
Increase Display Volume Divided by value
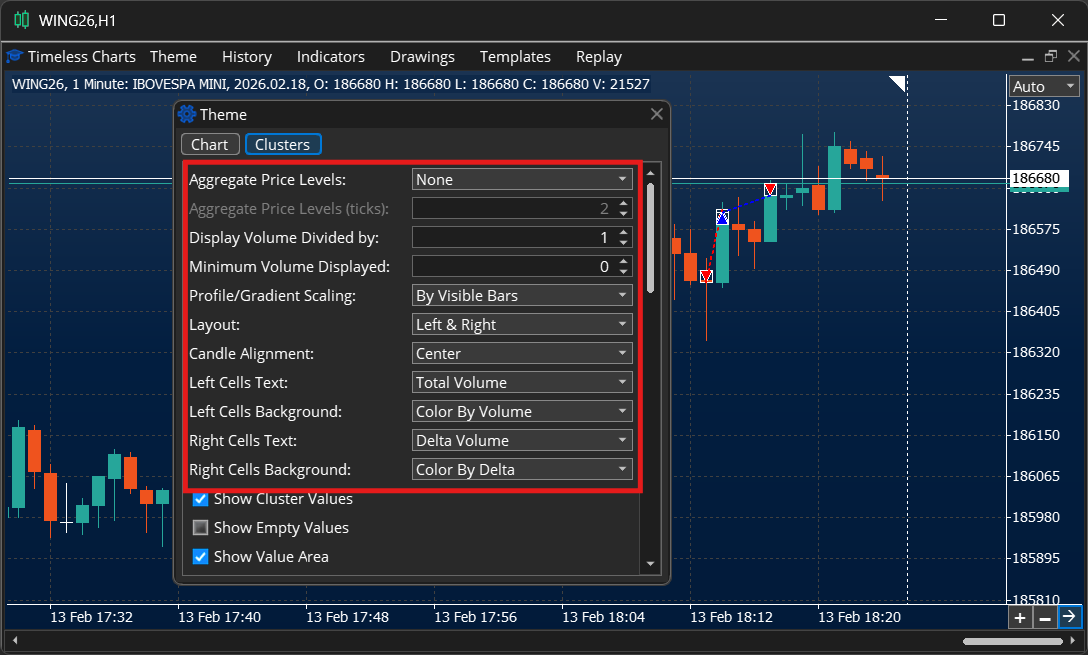[x=623, y=232]
